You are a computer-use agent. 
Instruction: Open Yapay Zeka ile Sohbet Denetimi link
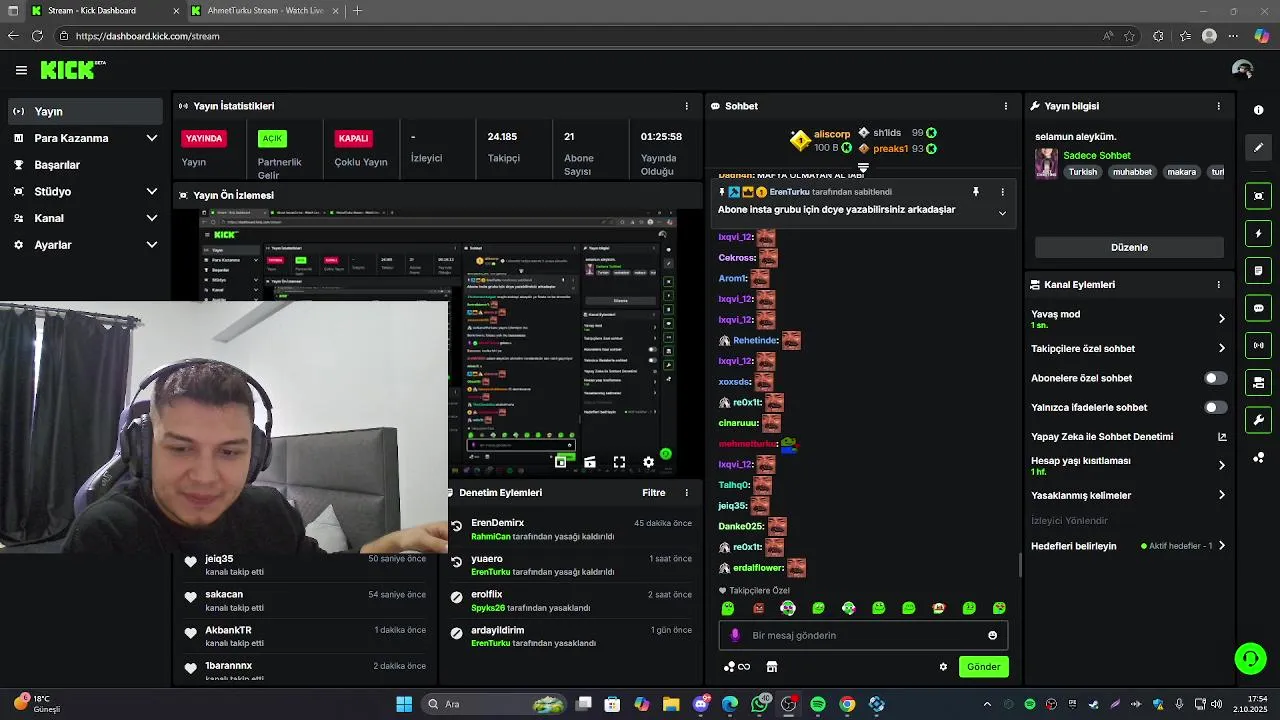pos(1129,437)
